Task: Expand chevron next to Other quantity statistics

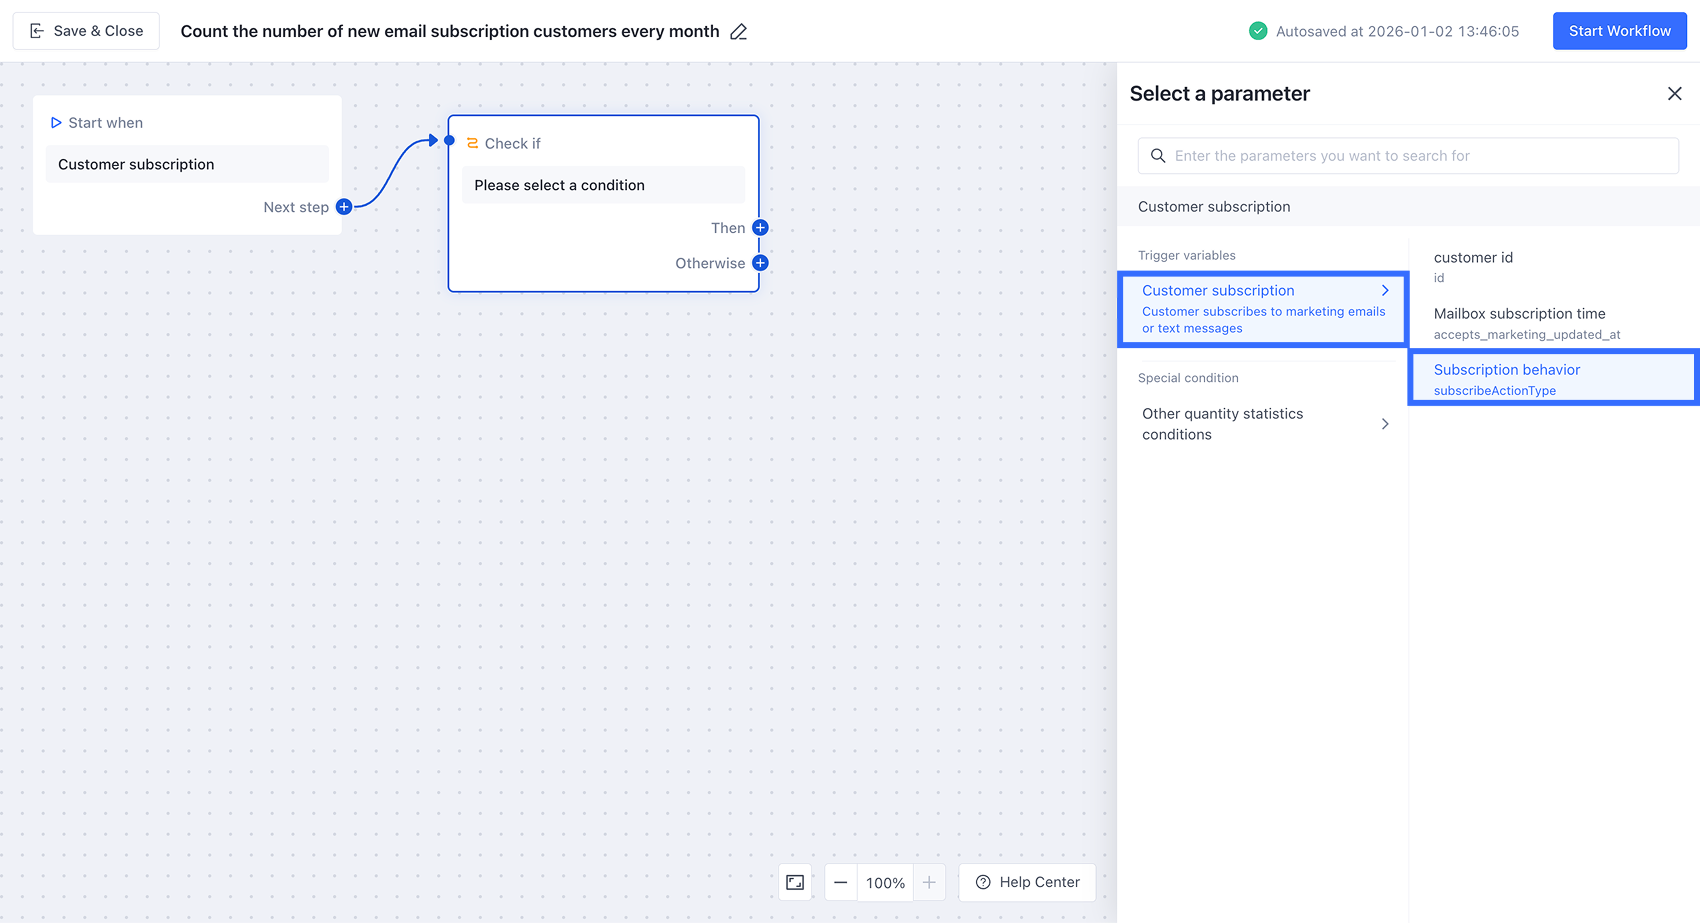Action: [1385, 424]
